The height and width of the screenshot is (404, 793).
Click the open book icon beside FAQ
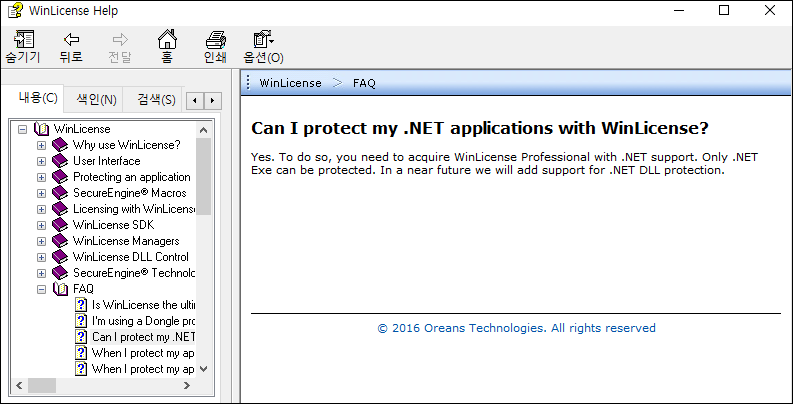click(60, 289)
